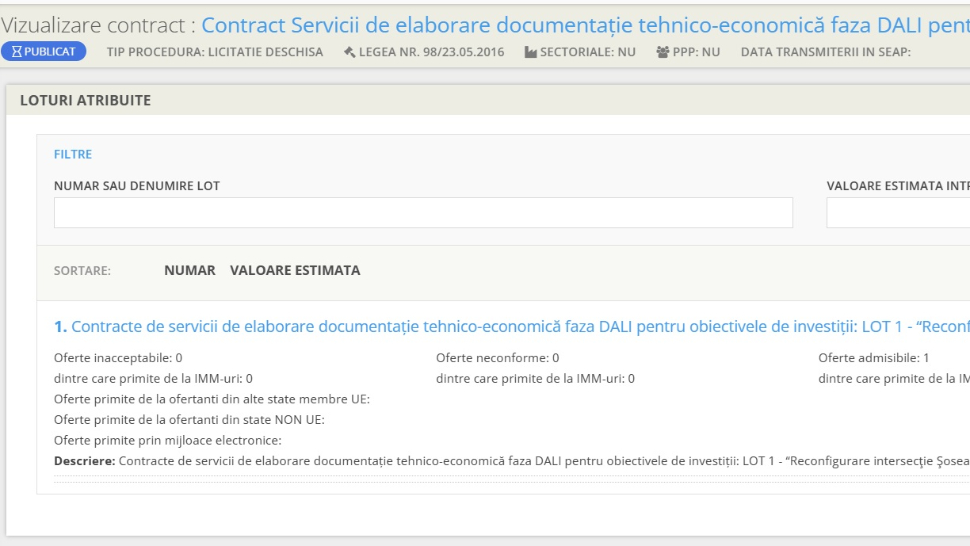Select the TIP PROCEDURA: LICITATIE DESCHISA text
This screenshot has height=546, width=970.
[215, 52]
